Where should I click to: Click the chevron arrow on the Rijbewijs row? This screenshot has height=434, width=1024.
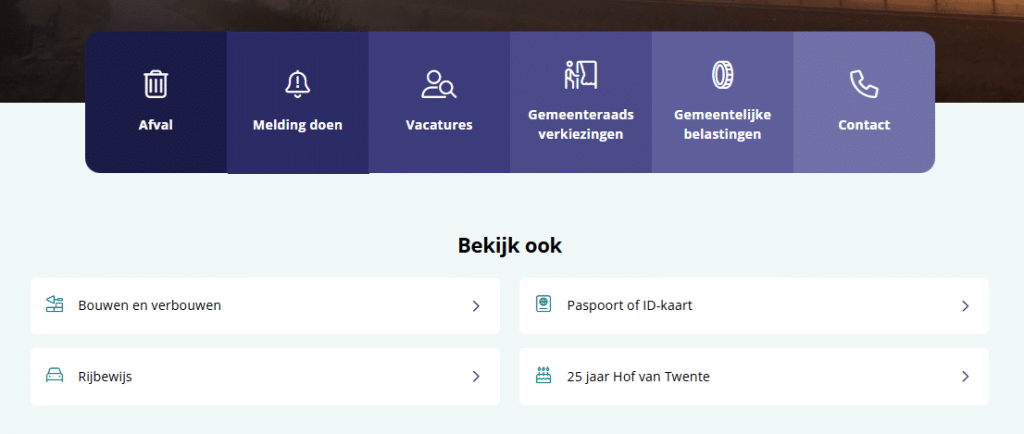(x=476, y=377)
